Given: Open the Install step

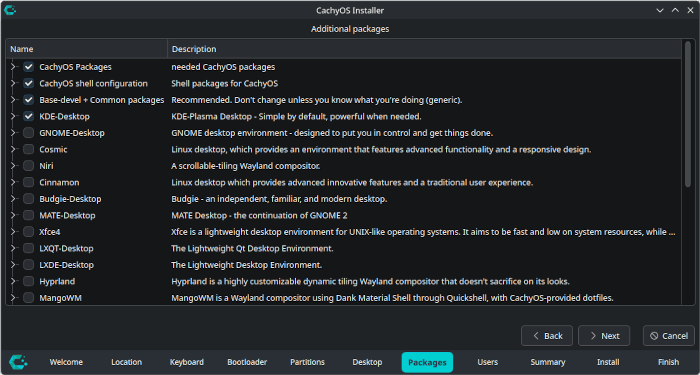Looking at the screenshot, I should coord(608,362).
